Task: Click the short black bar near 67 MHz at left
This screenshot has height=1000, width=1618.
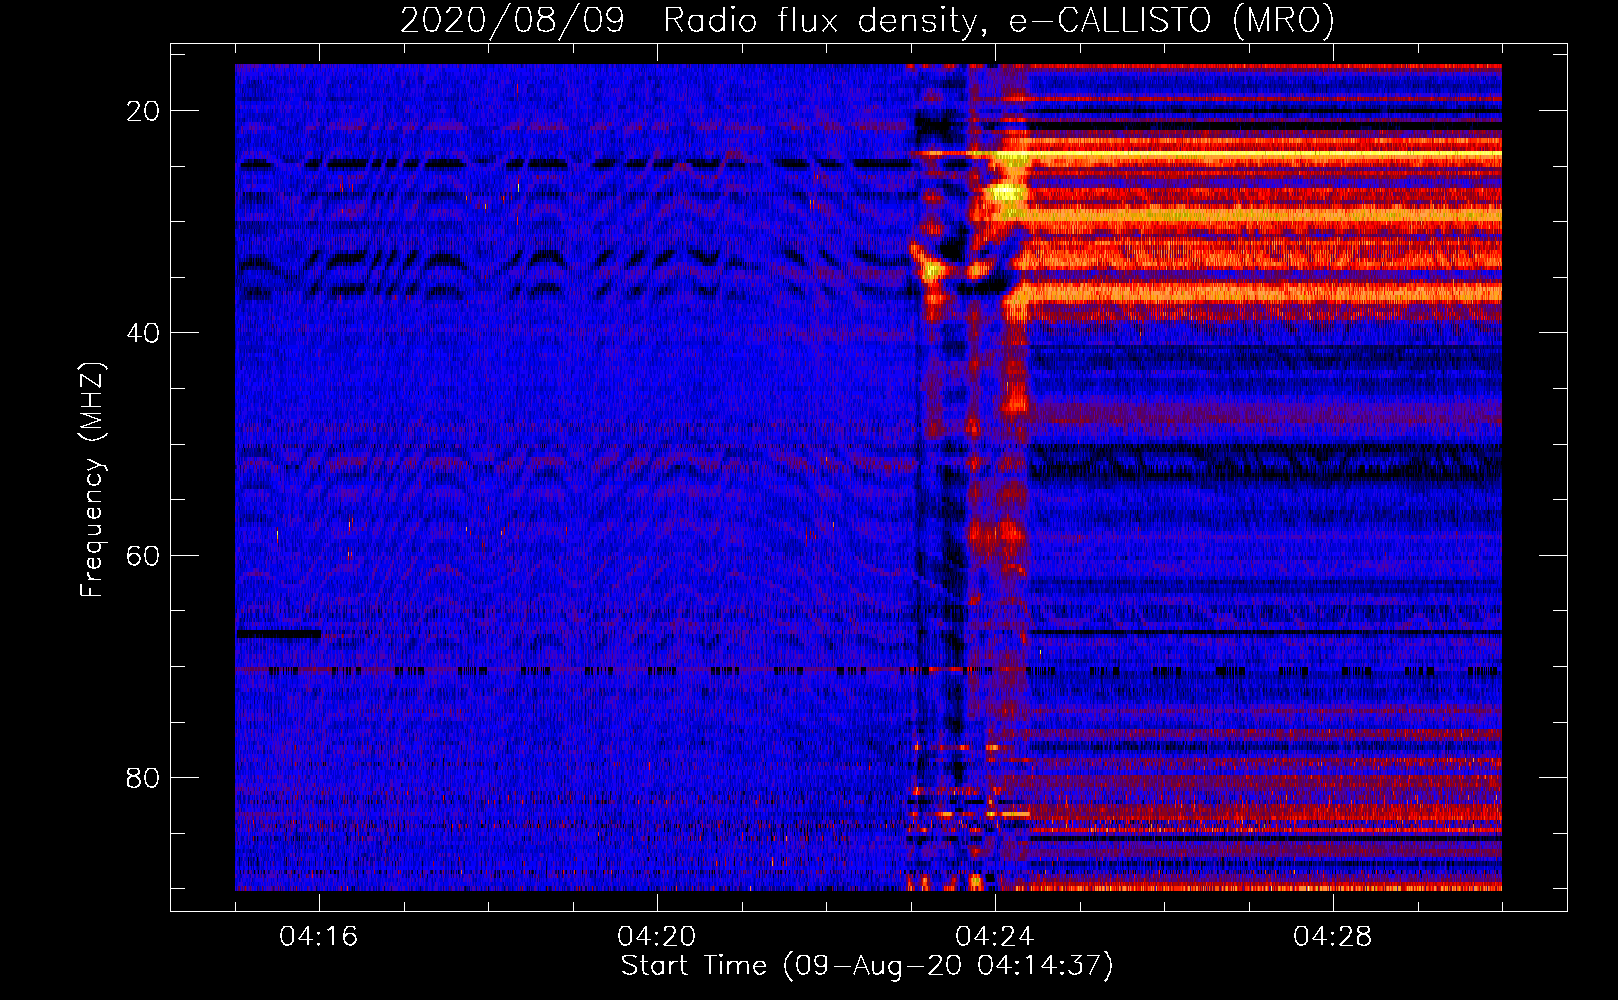Action: tap(279, 634)
